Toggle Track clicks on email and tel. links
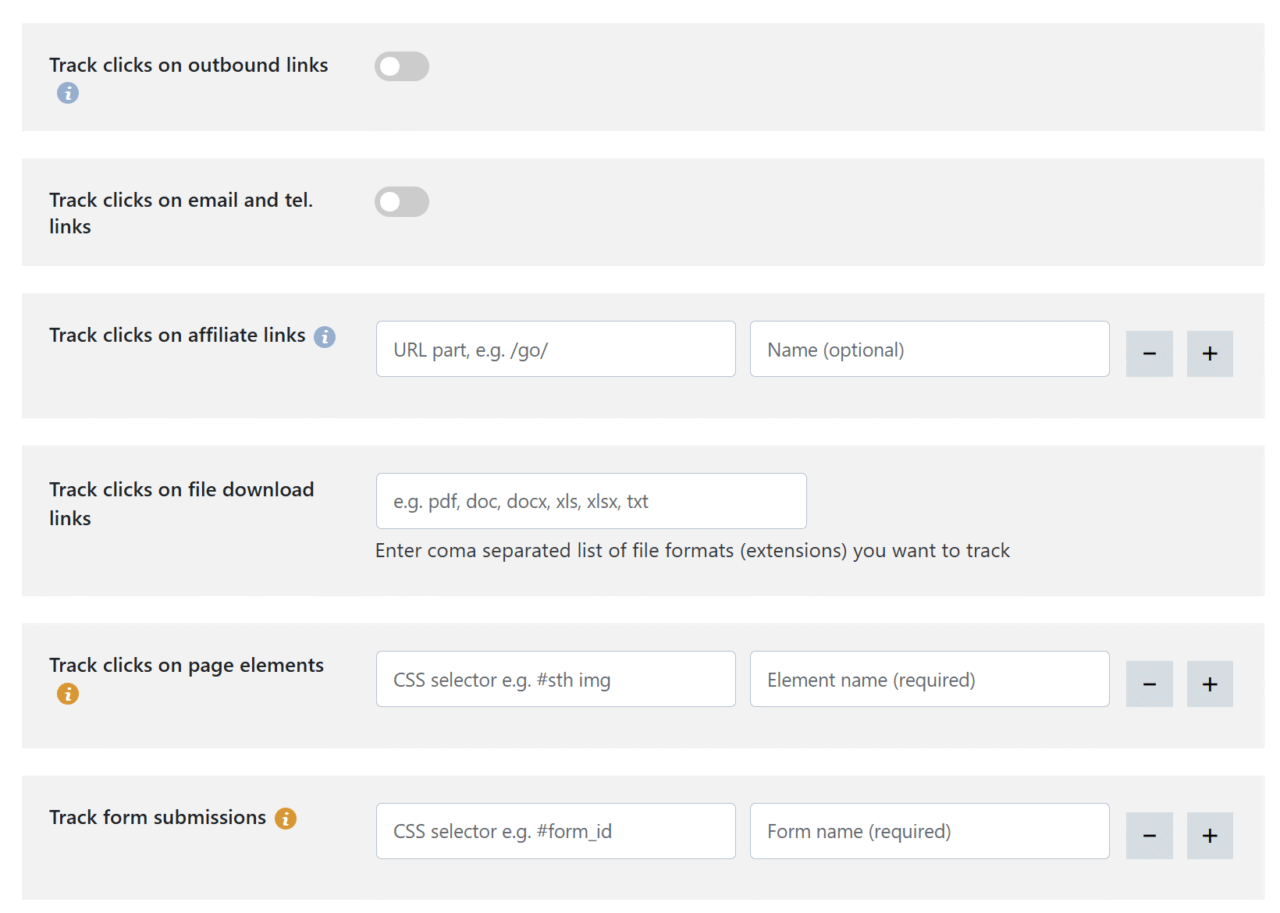 coord(402,202)
